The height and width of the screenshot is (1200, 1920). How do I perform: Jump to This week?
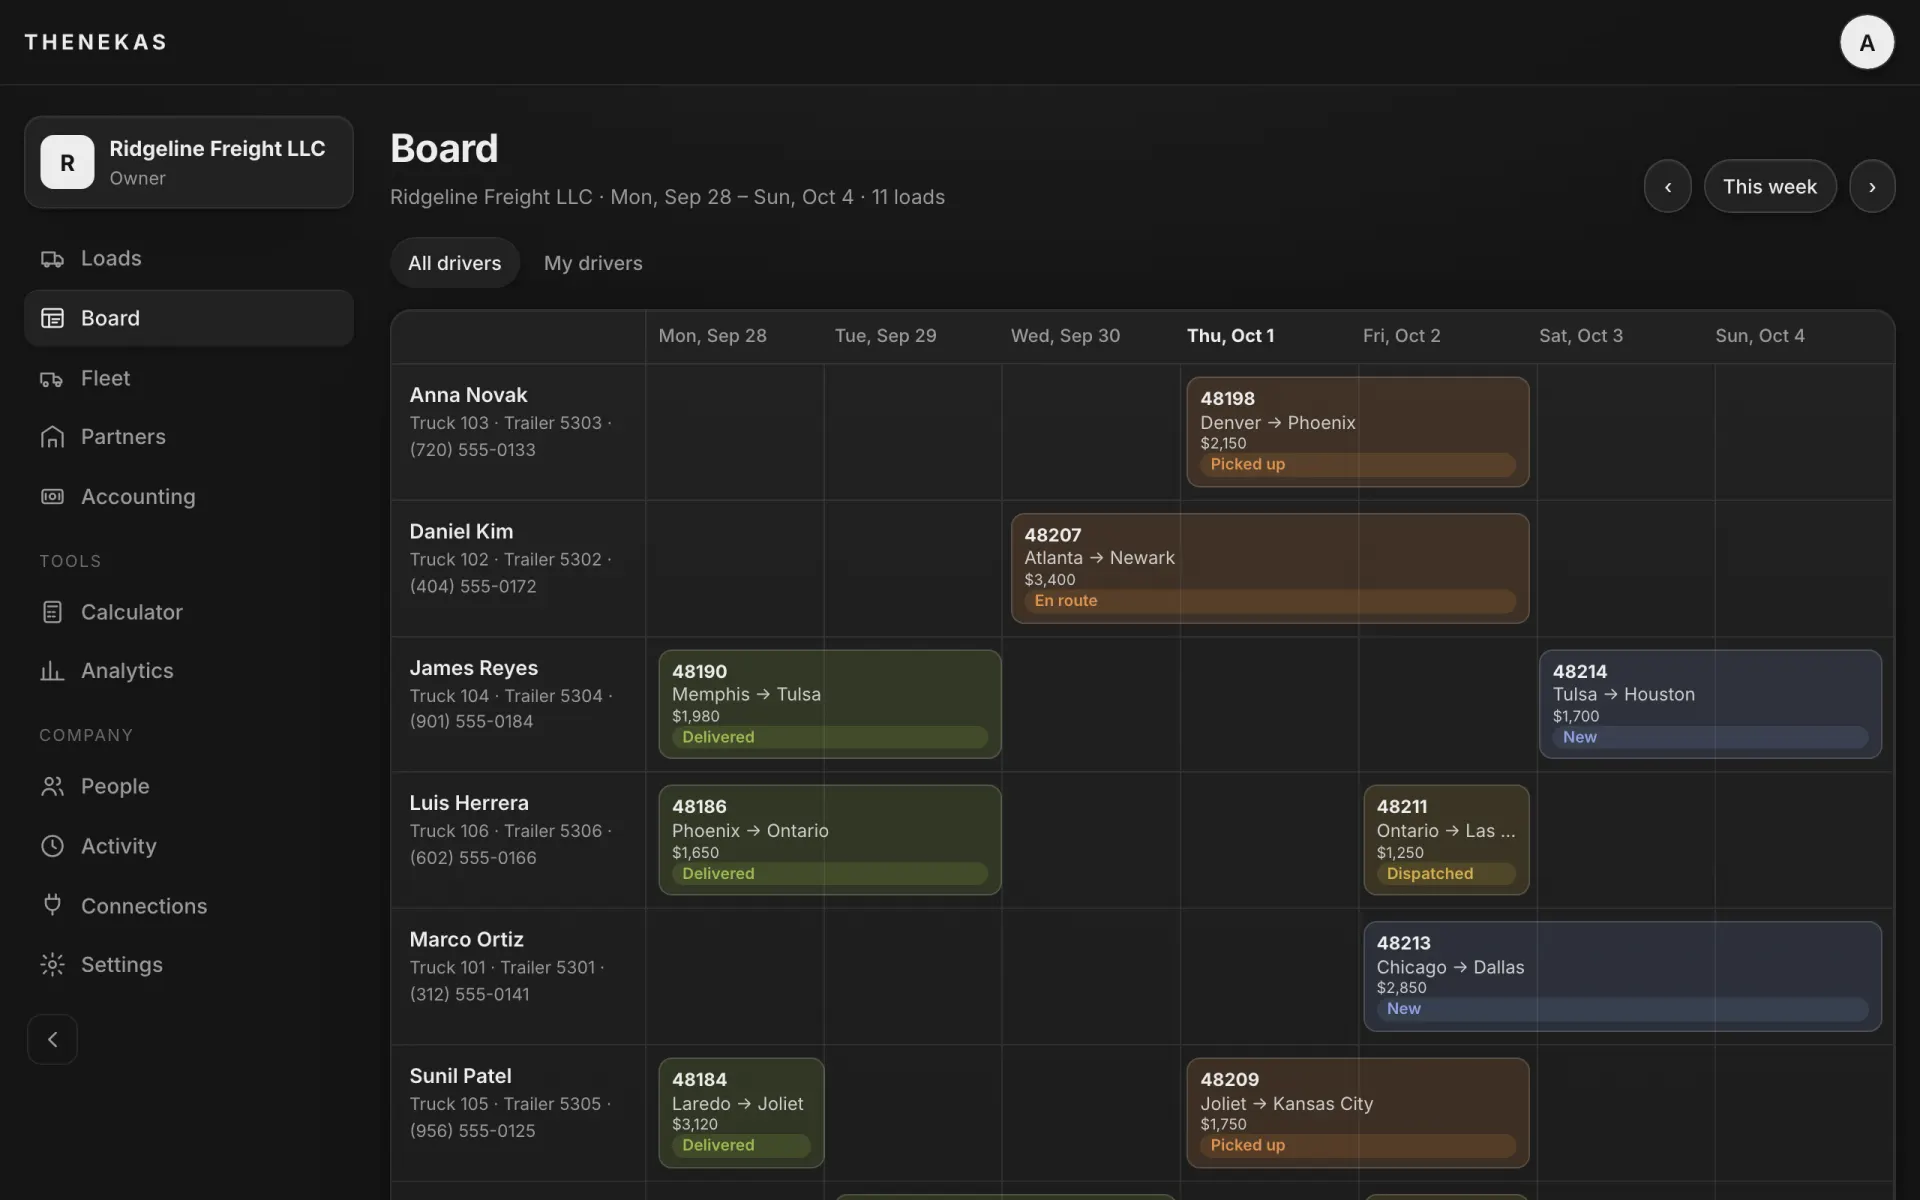tap(1770, 186)
